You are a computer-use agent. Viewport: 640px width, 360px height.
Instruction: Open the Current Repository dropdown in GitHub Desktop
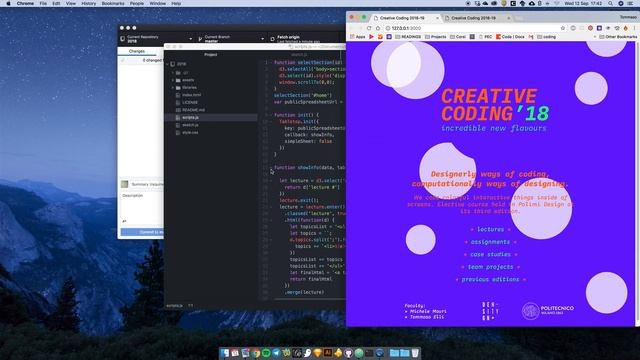tap(156, 39)
